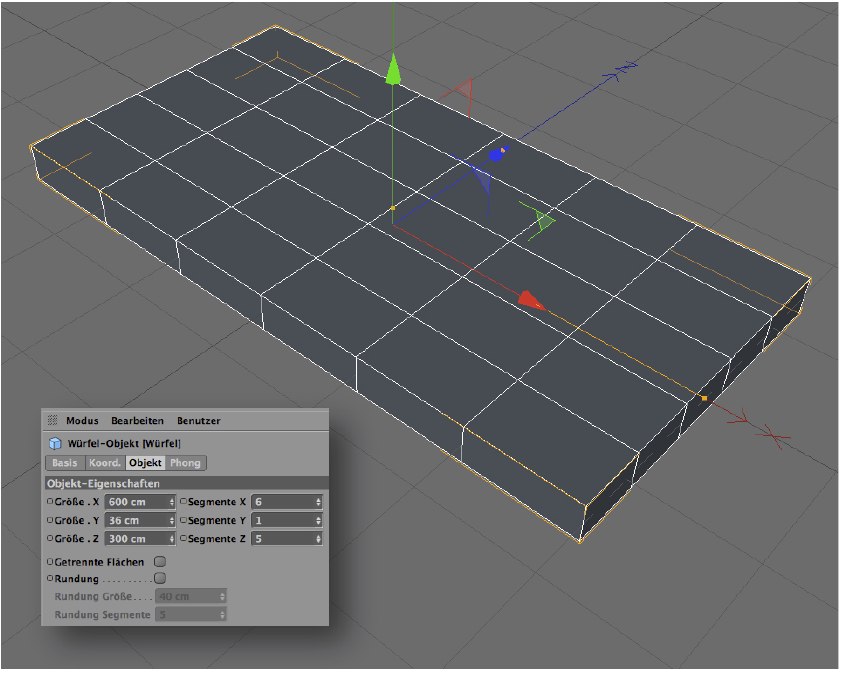Click the panel grip icon left of Modus
This screenshot has height=674, width=843.
[x=53, y=421]
